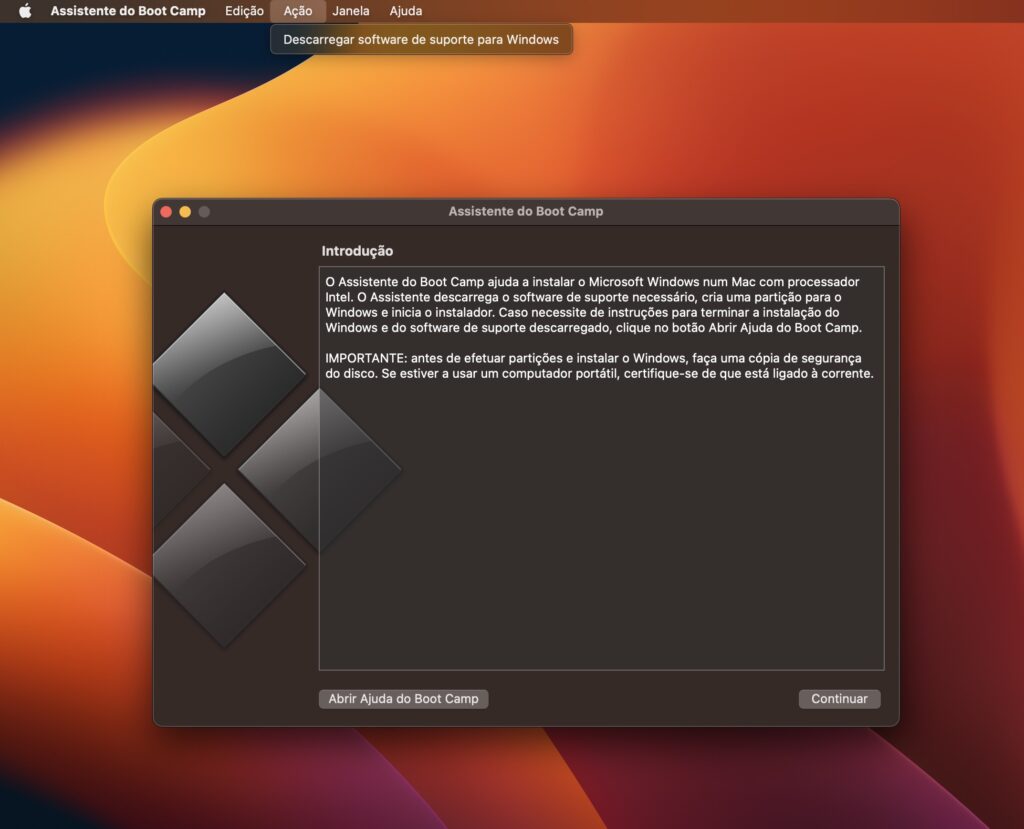Collapse the open Ação menu
1024x829 pixels.
coord(297,11)
